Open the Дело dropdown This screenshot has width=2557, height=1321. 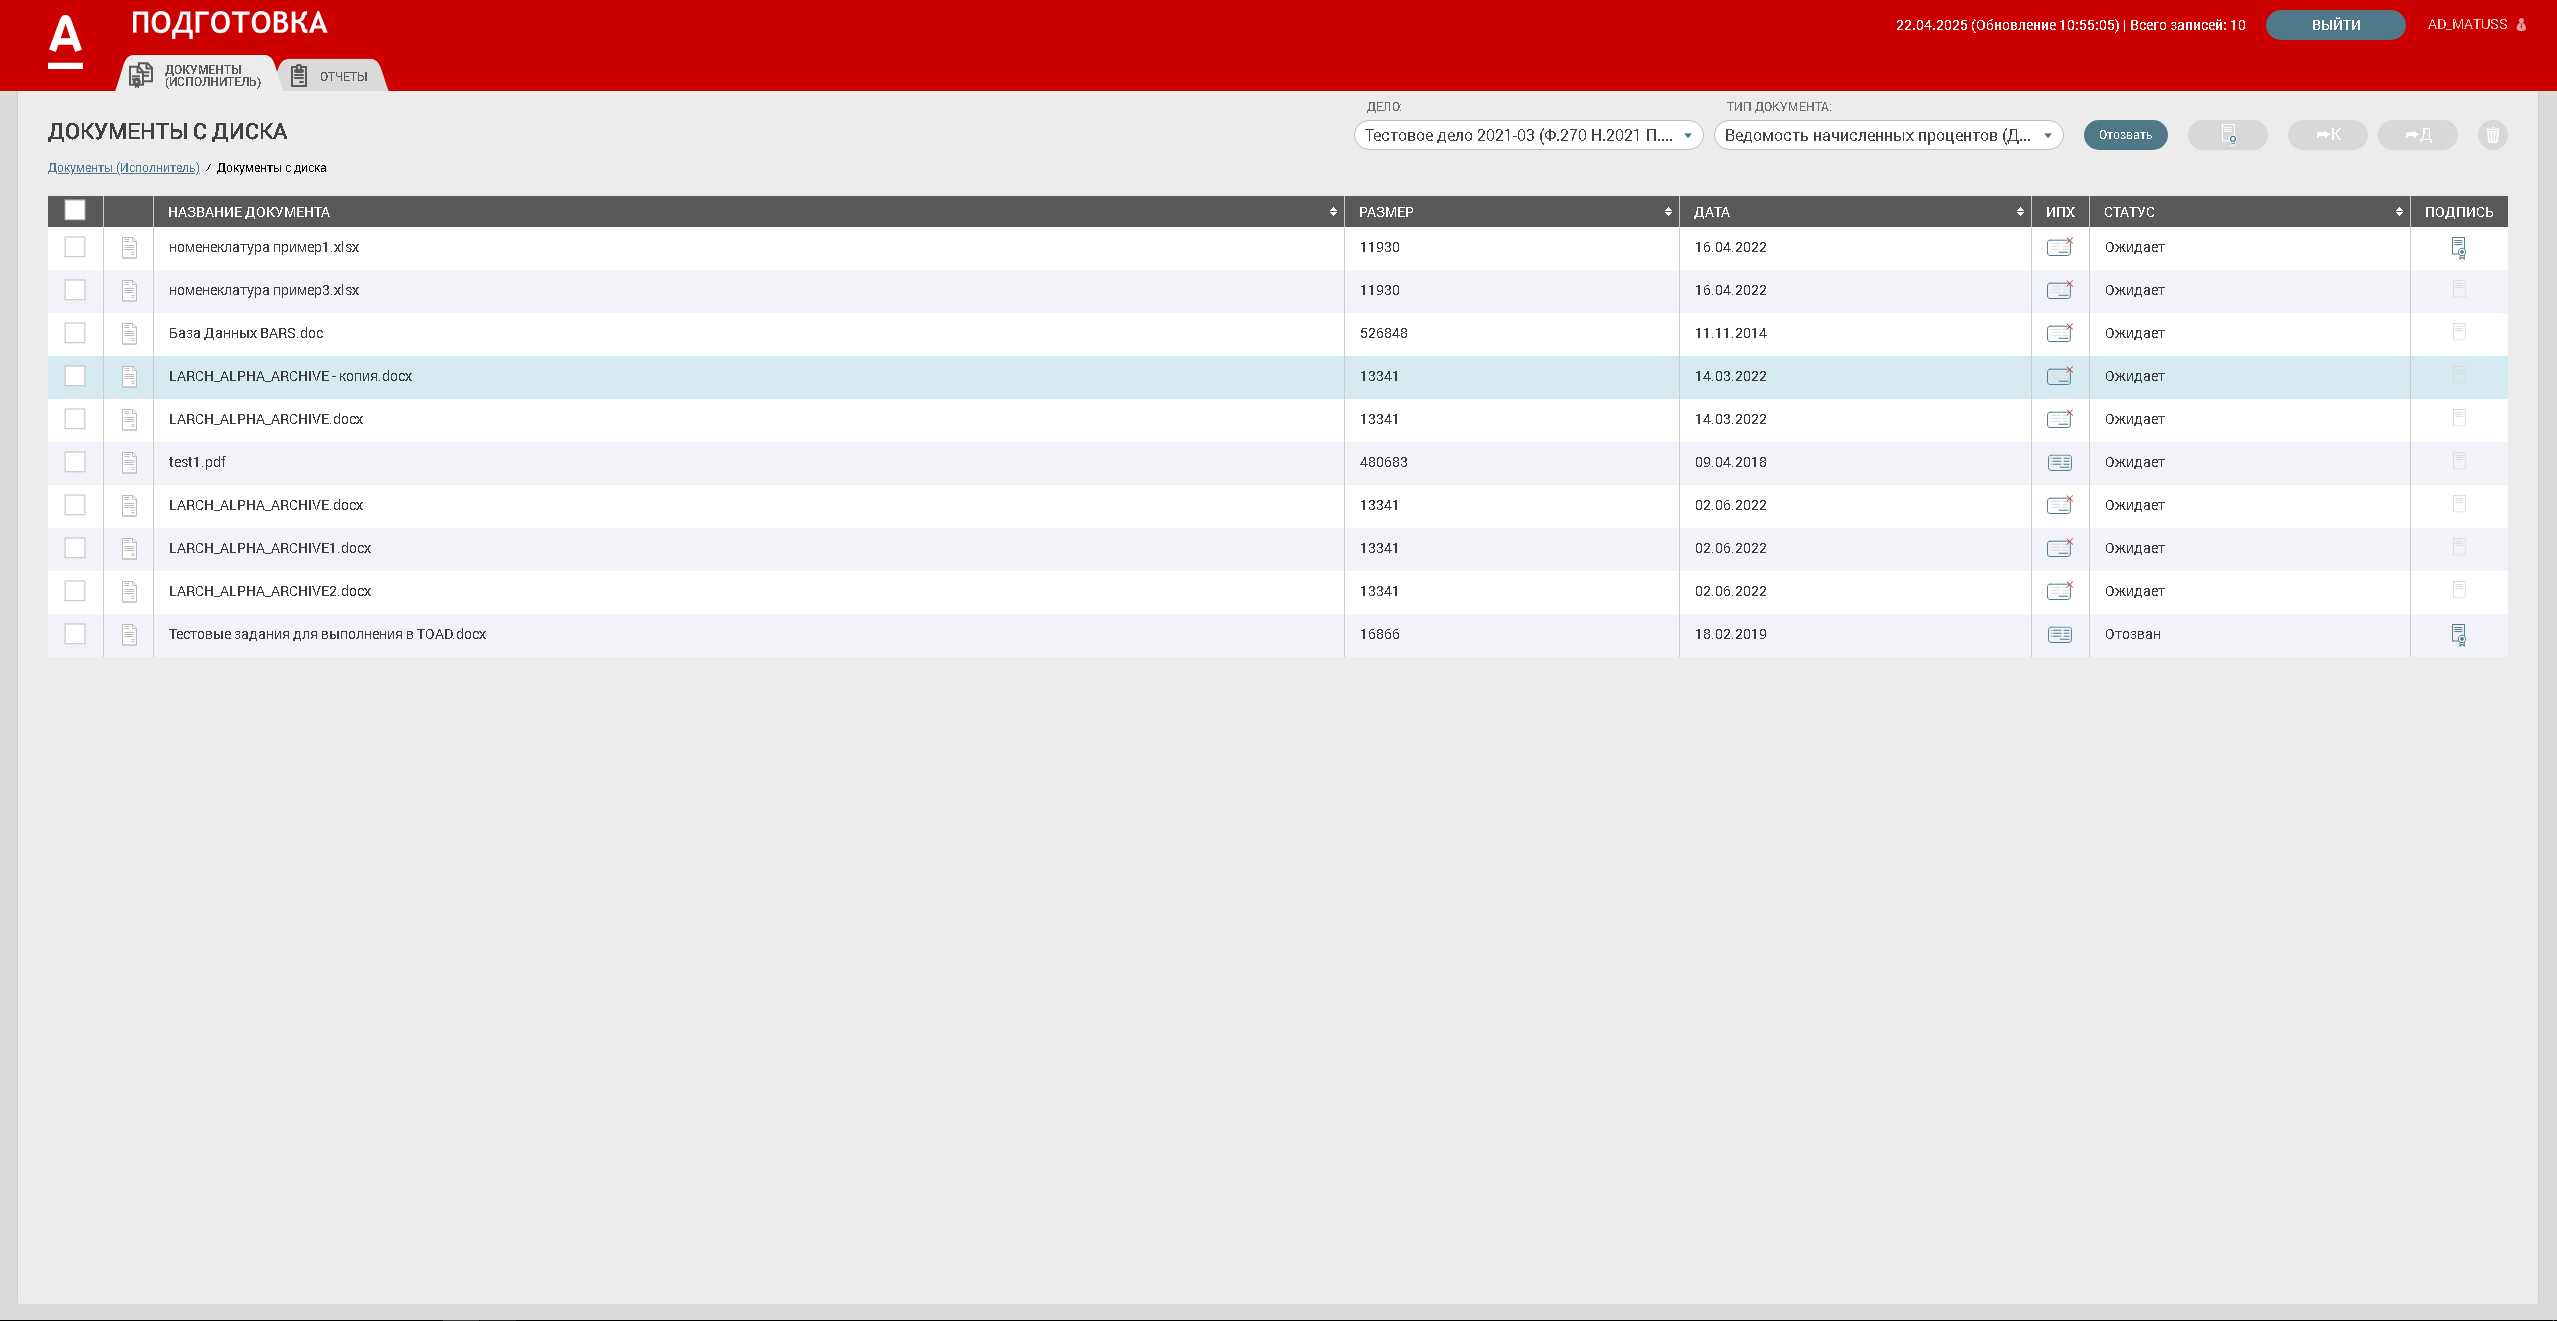1528,135
